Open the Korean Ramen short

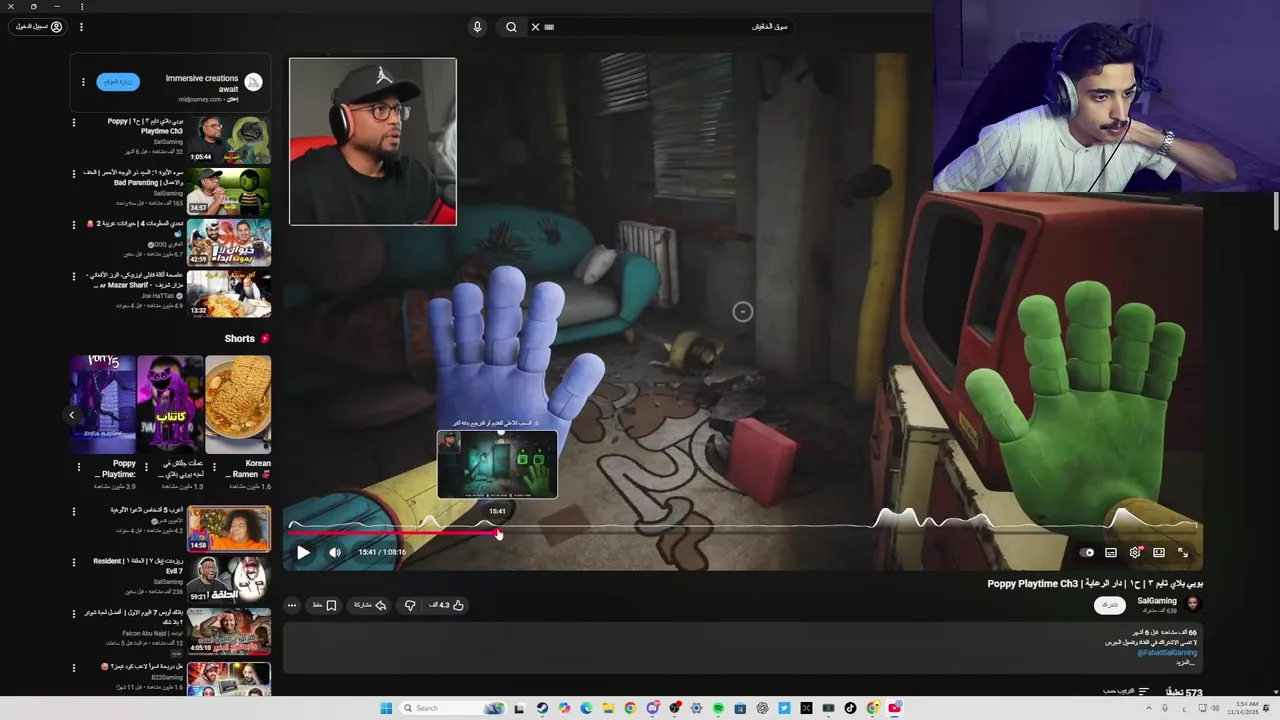pyautogui.click(x=238, y=404)
